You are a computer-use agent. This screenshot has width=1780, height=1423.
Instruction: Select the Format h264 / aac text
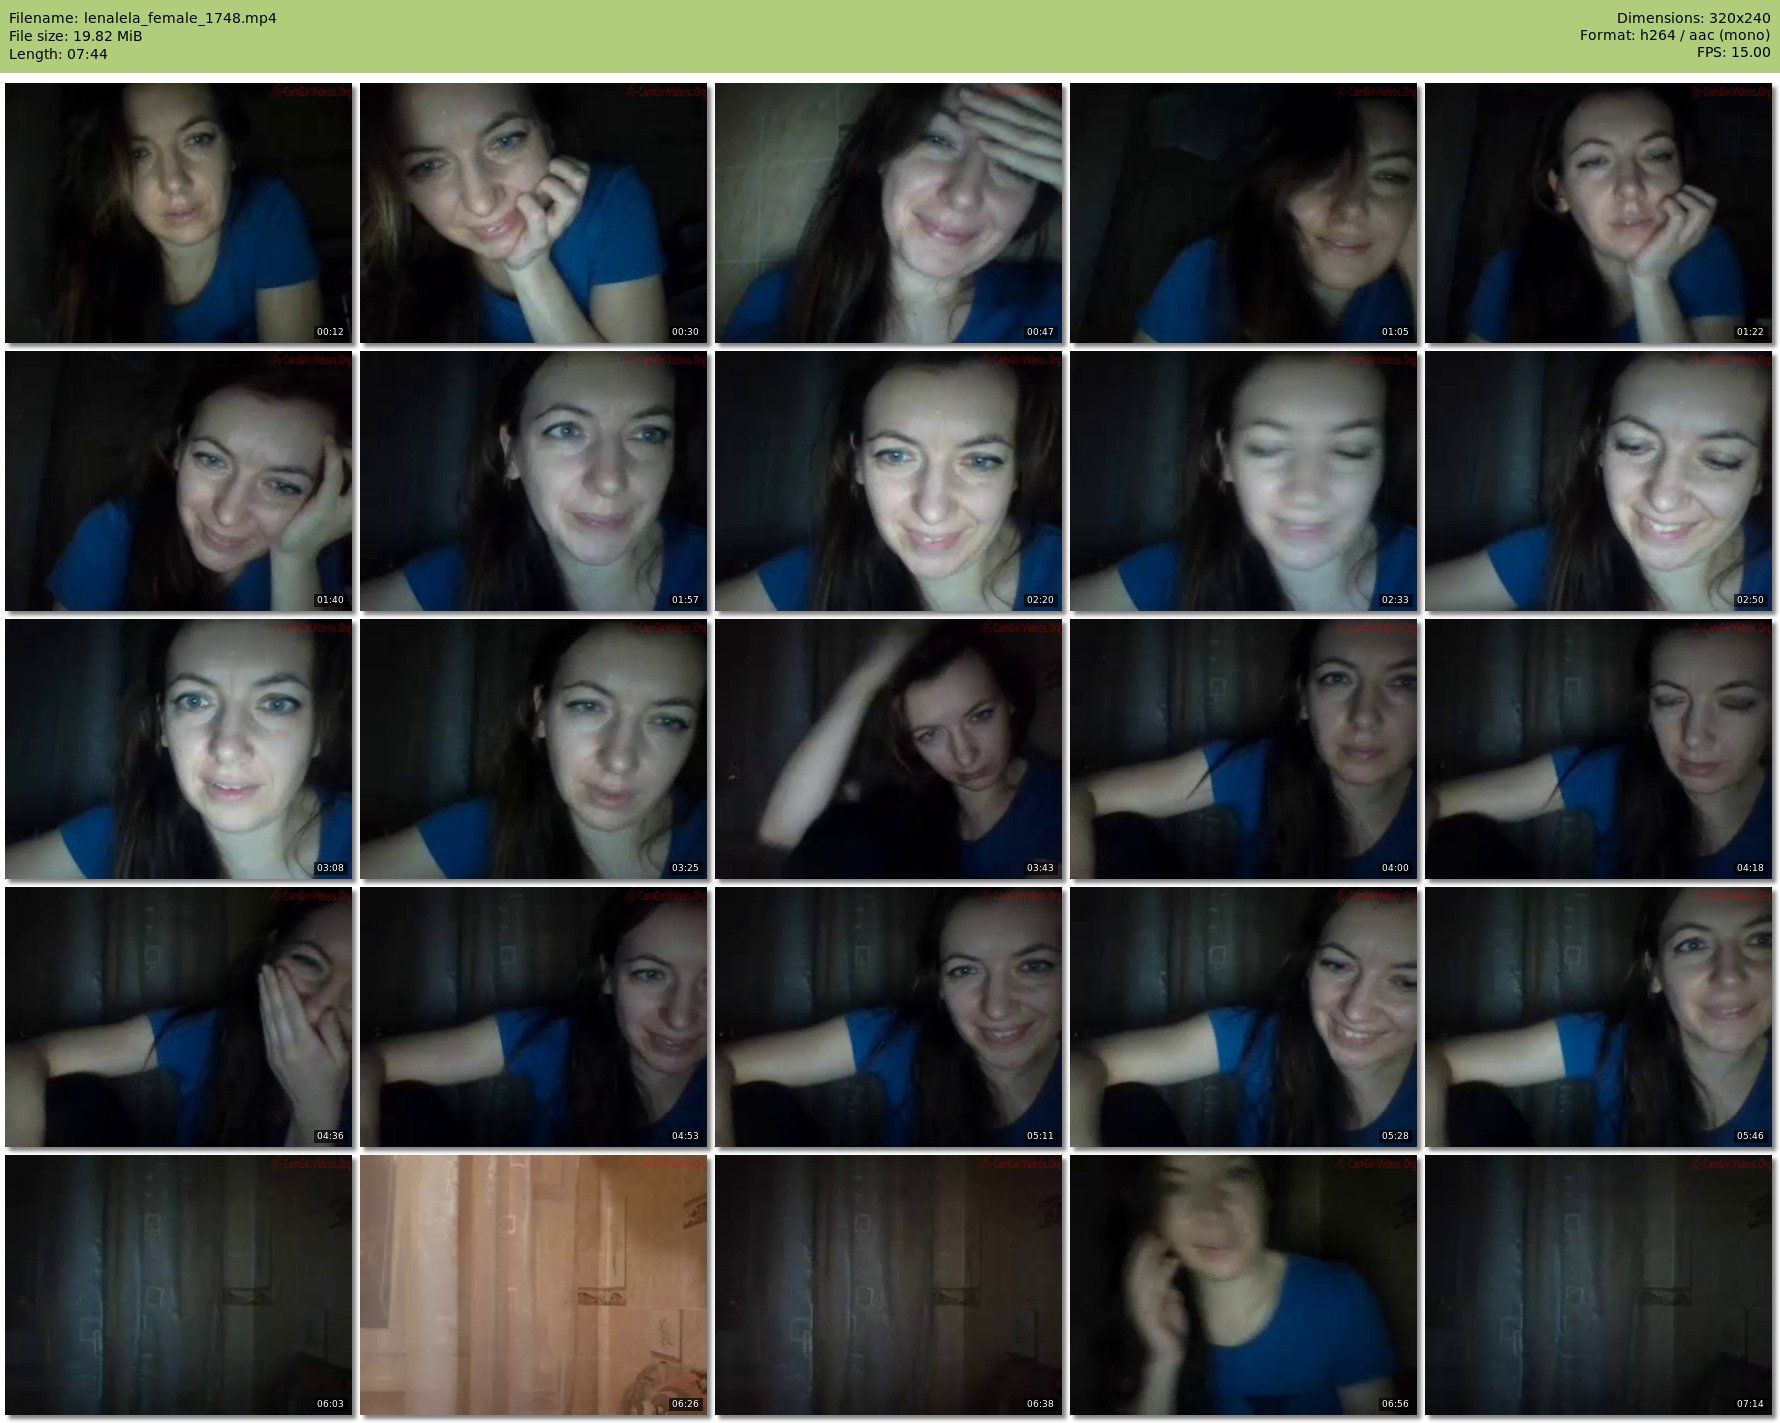[1675, 35]
